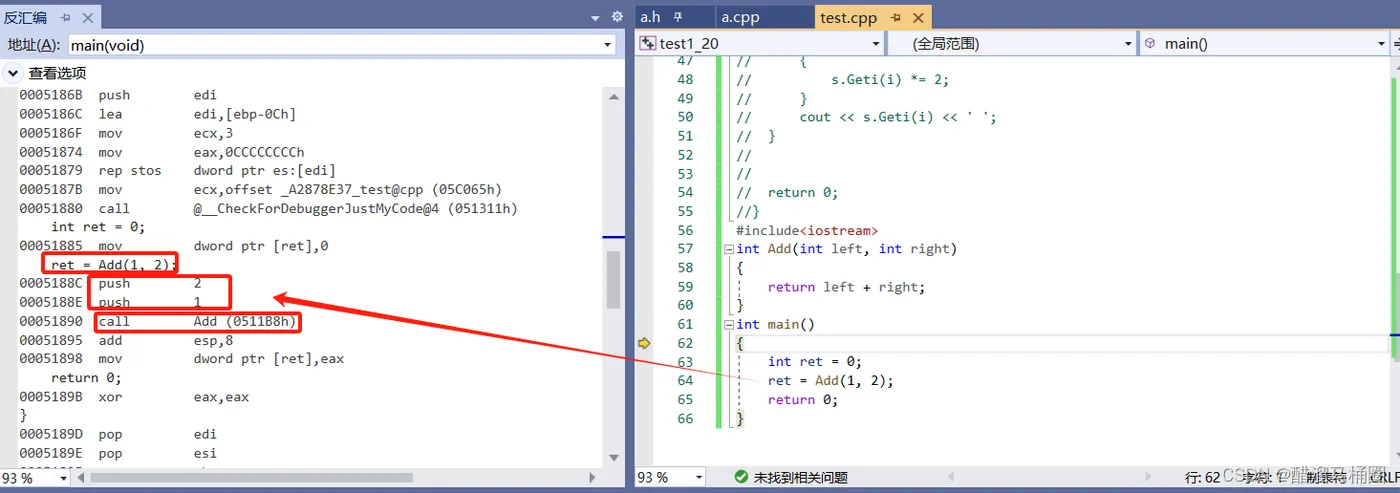Image resolution: width=1400 pixels, height=493 pixels.
Task: Click the 'int ret = 0;' line 63 in test.cpp
Action: click(x=814, y=362)
